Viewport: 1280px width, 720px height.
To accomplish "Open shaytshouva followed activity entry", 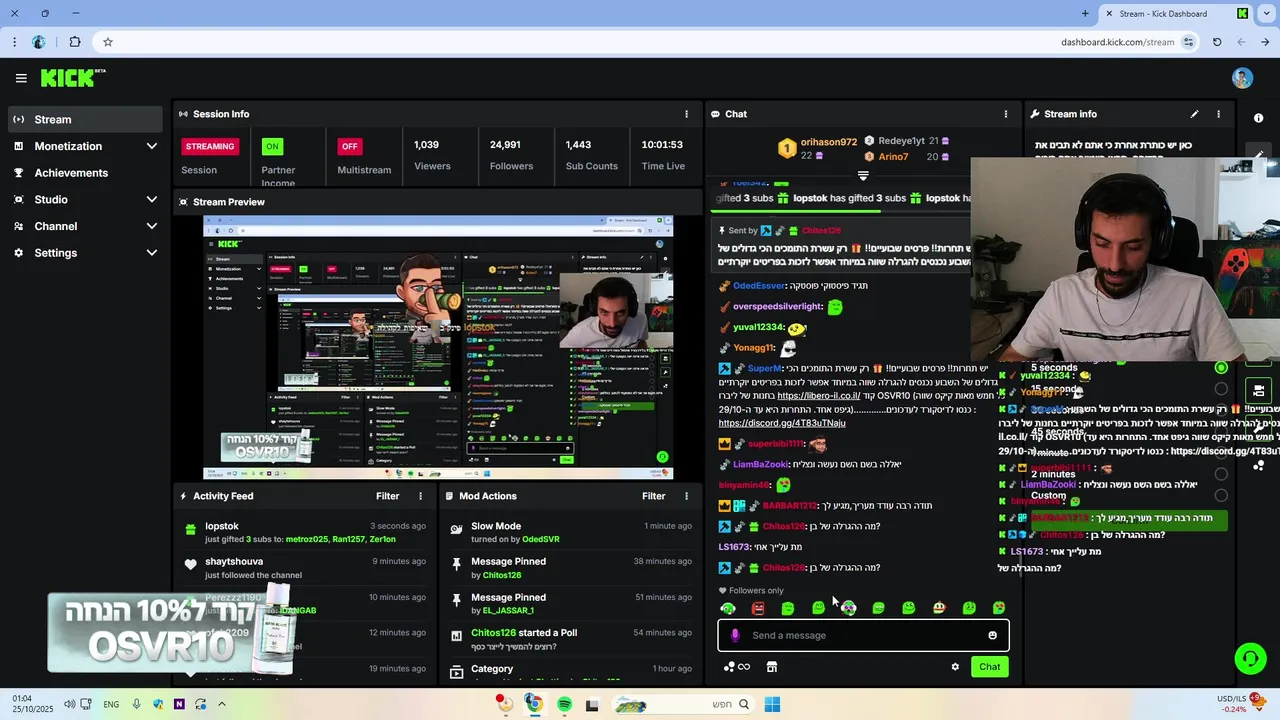I will (305, 568).
